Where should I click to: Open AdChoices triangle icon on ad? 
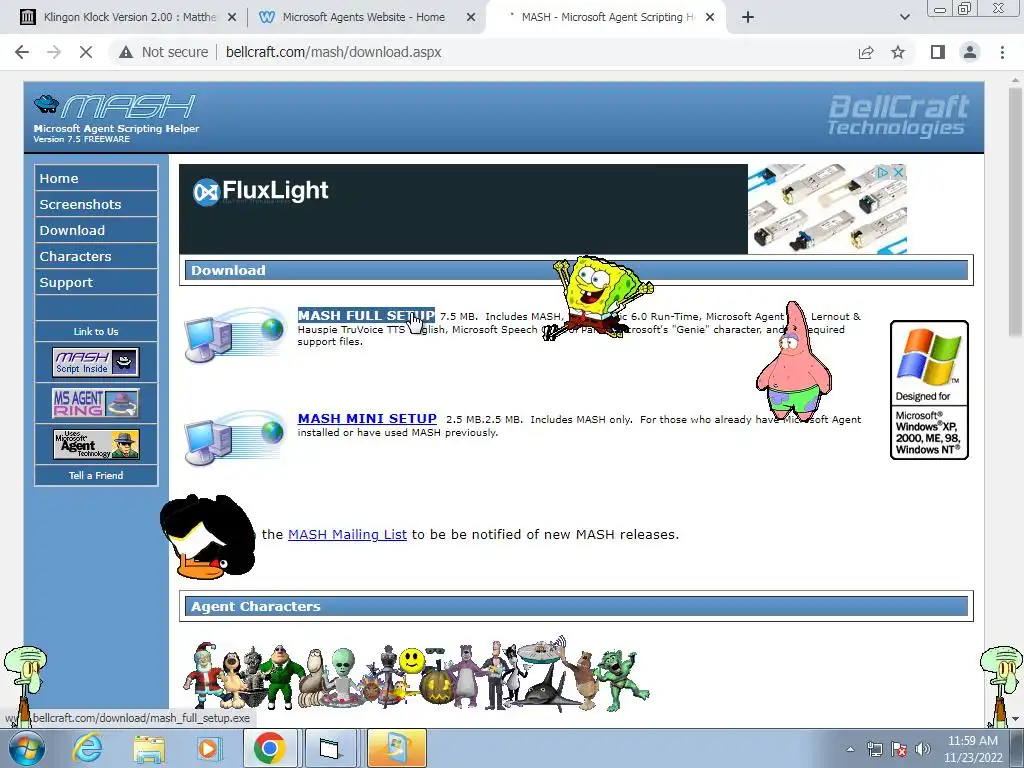pos(883,172)
